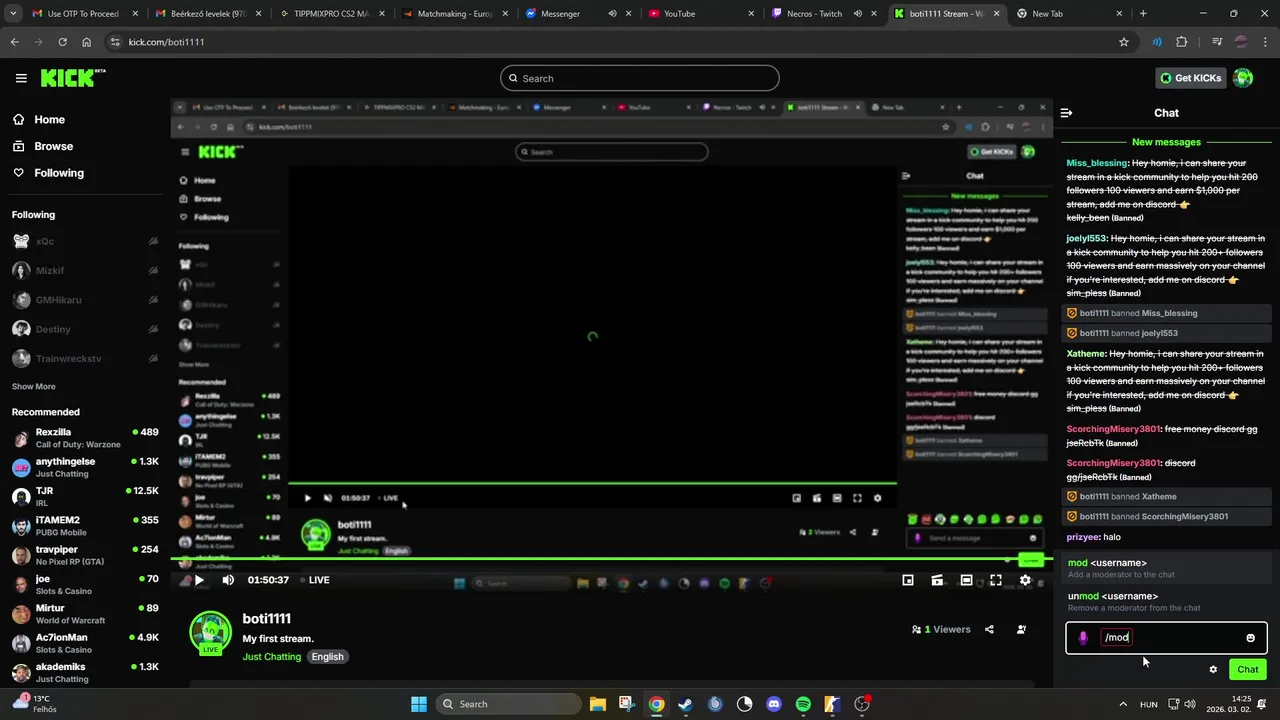Image resolution: width=1280 pixels, height=720 pixels.
Task: Open the Just Chatting category link
Action: [271, 657]
